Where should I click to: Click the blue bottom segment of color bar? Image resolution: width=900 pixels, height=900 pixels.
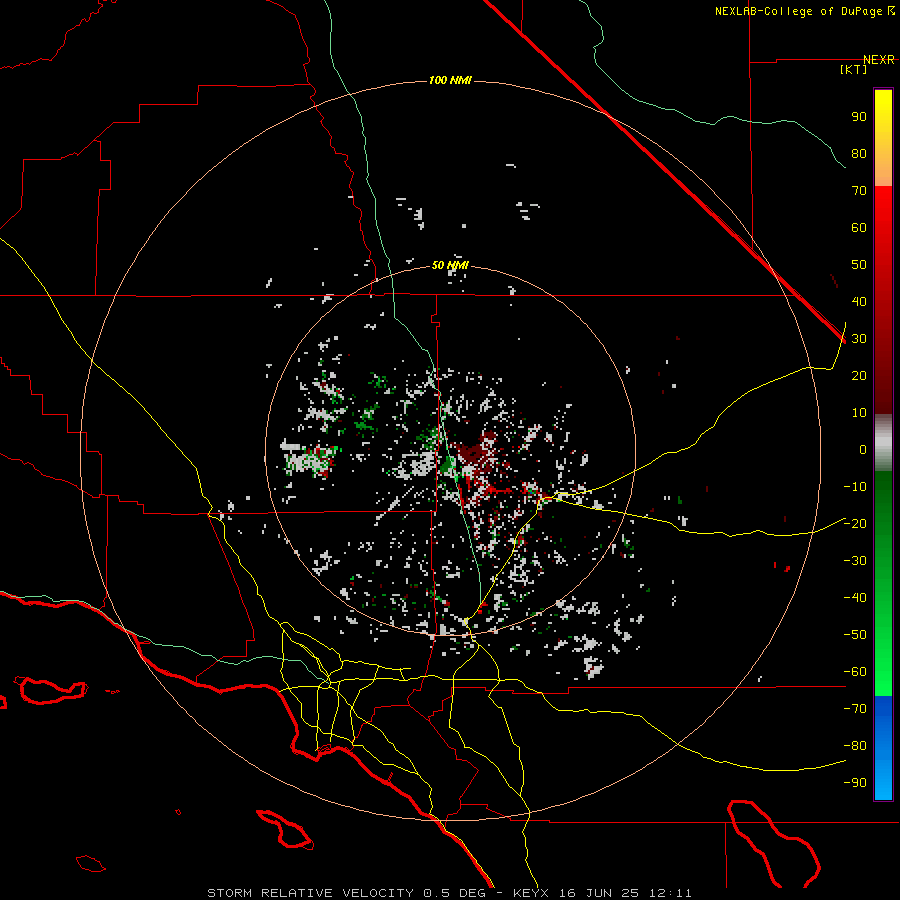[883, 748]
